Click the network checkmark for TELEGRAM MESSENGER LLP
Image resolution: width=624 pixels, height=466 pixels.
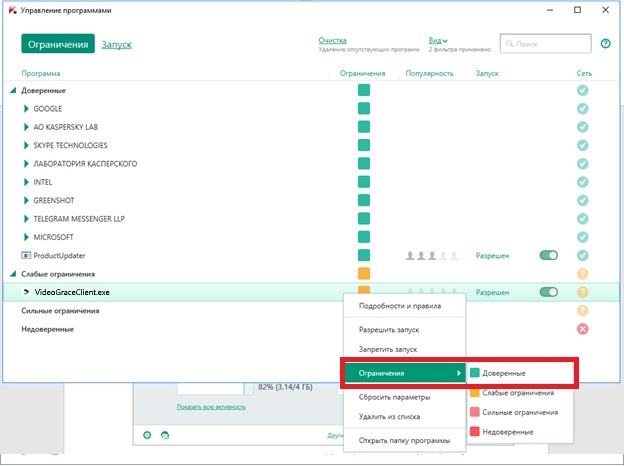click(583, 218)
